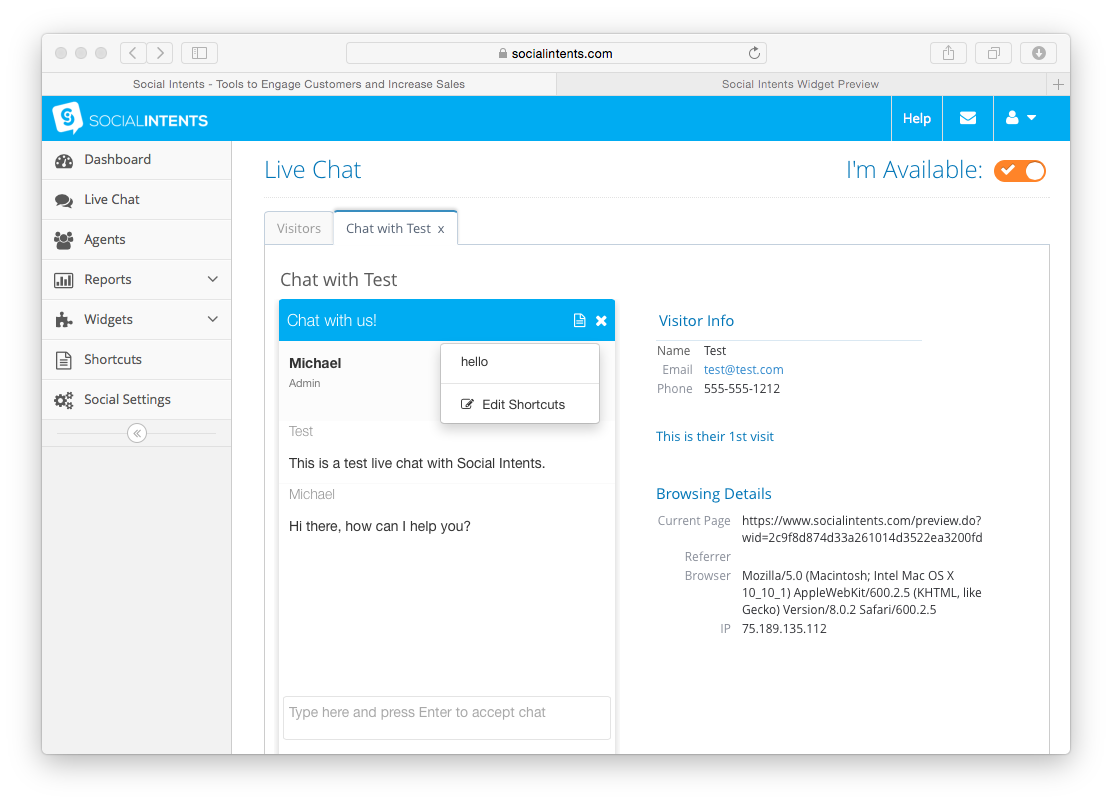Click the Edit Shortcuts pencil icon
The image size is (1112, 804).
[467, 404]
